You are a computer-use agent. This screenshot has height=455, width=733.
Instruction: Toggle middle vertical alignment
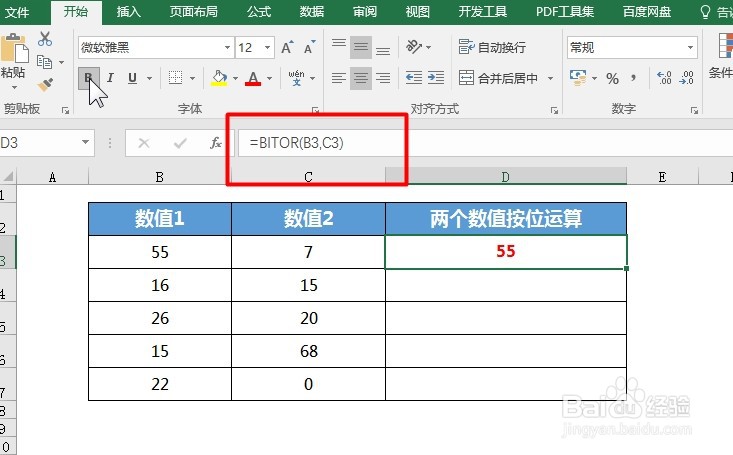click(x=360, y=47)
